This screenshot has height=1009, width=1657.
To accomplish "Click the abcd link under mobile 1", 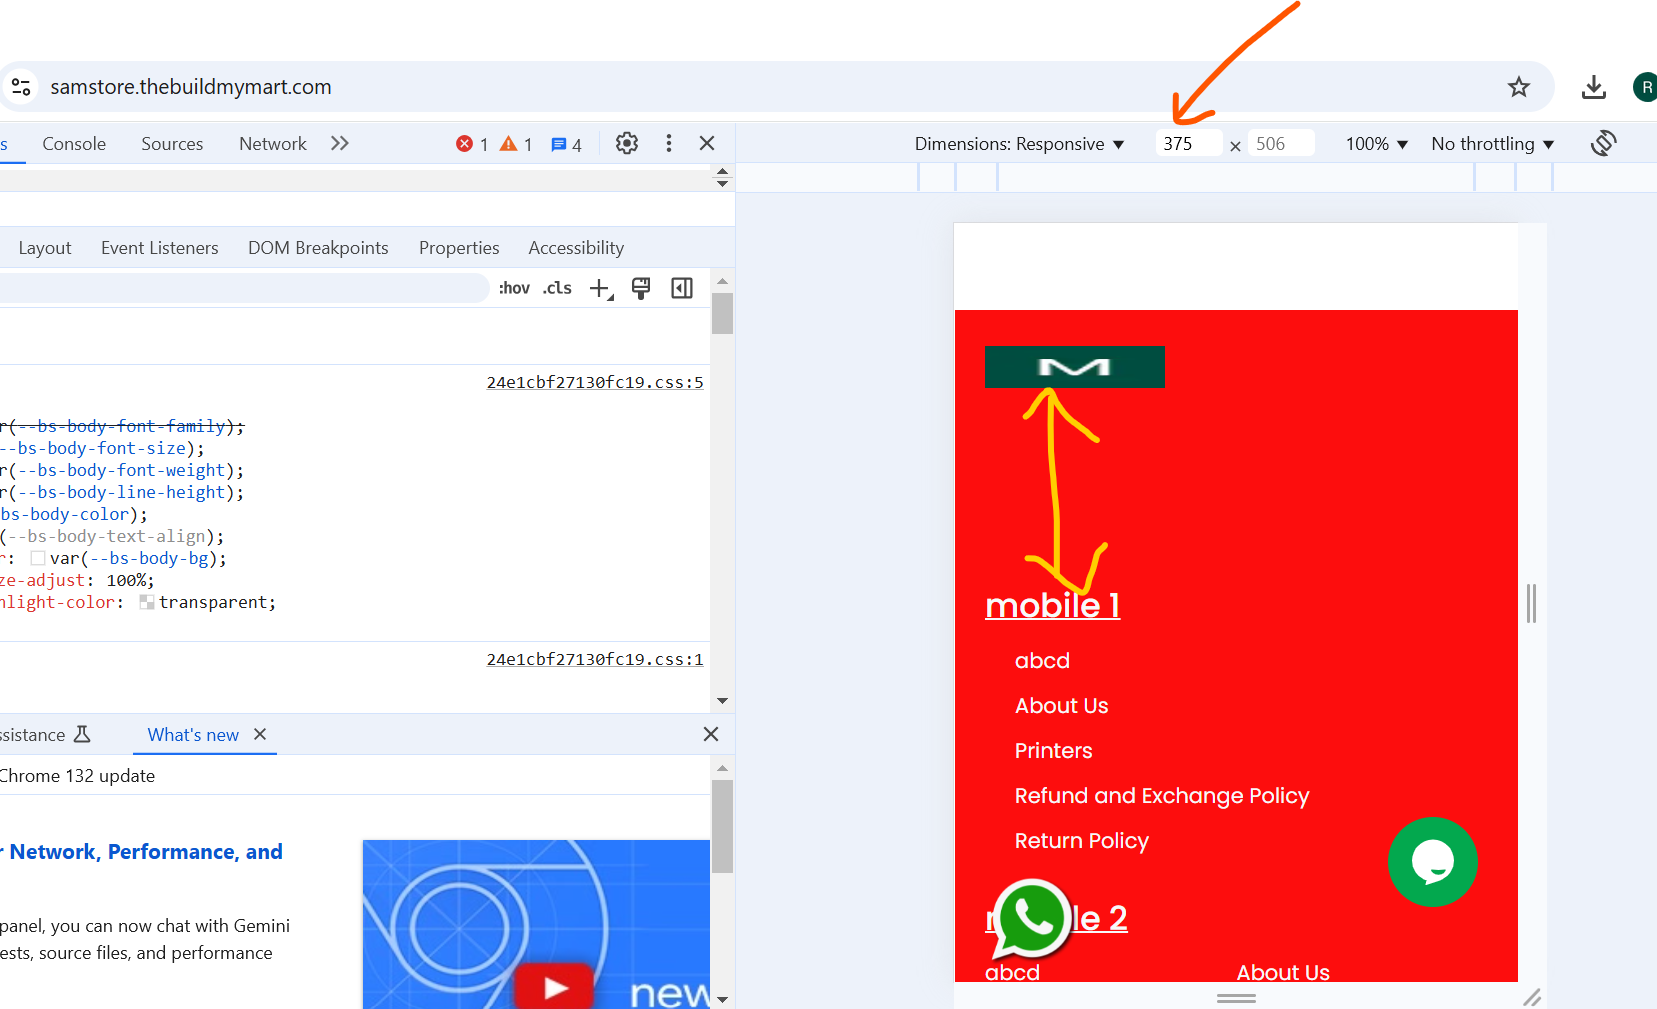I will click(1042, 661).
